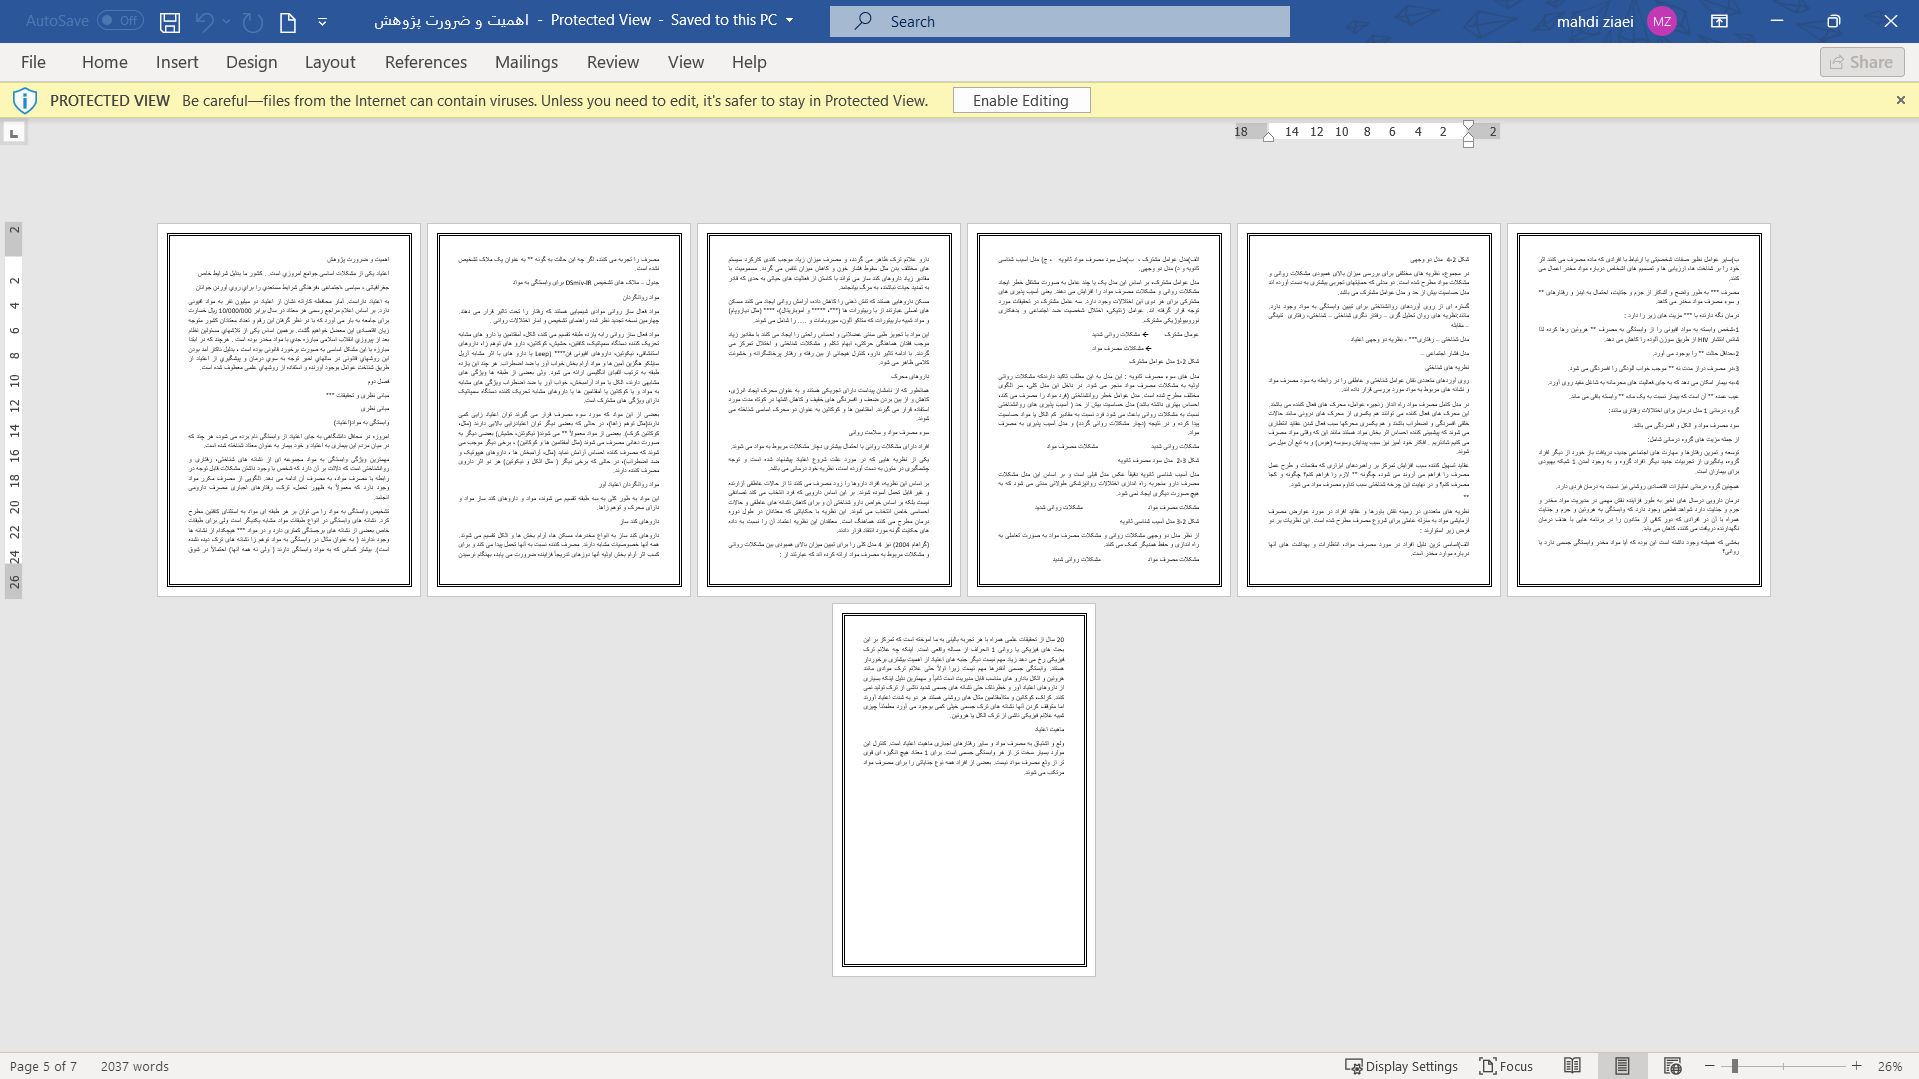This screenshot has height=1079, width=1919.
Task: Close the Protected View message bar
Action: point(1901,100)
